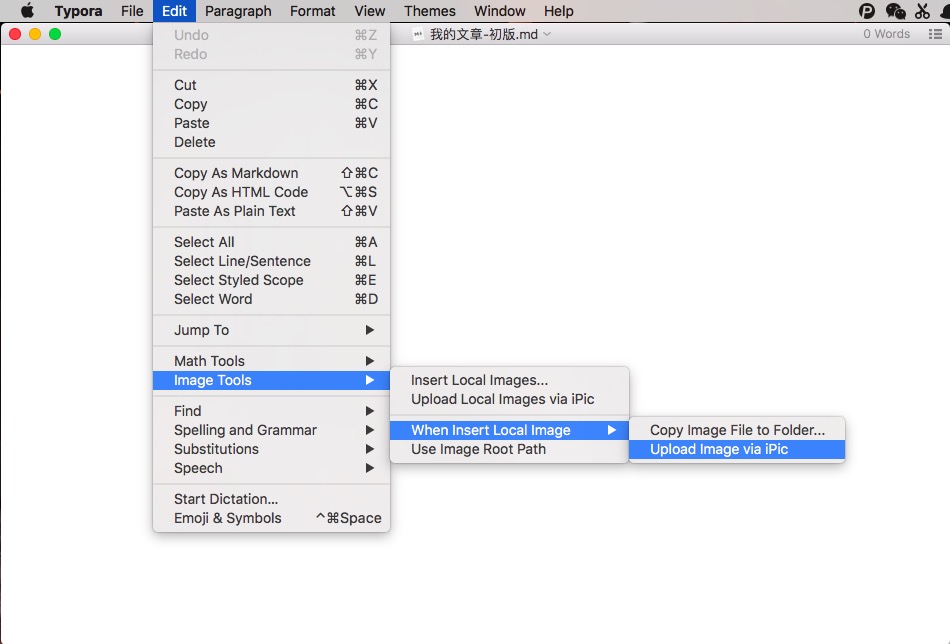950x644 pixels.
Task: Click the P icon in menu bar
Action: coord(867,11)
